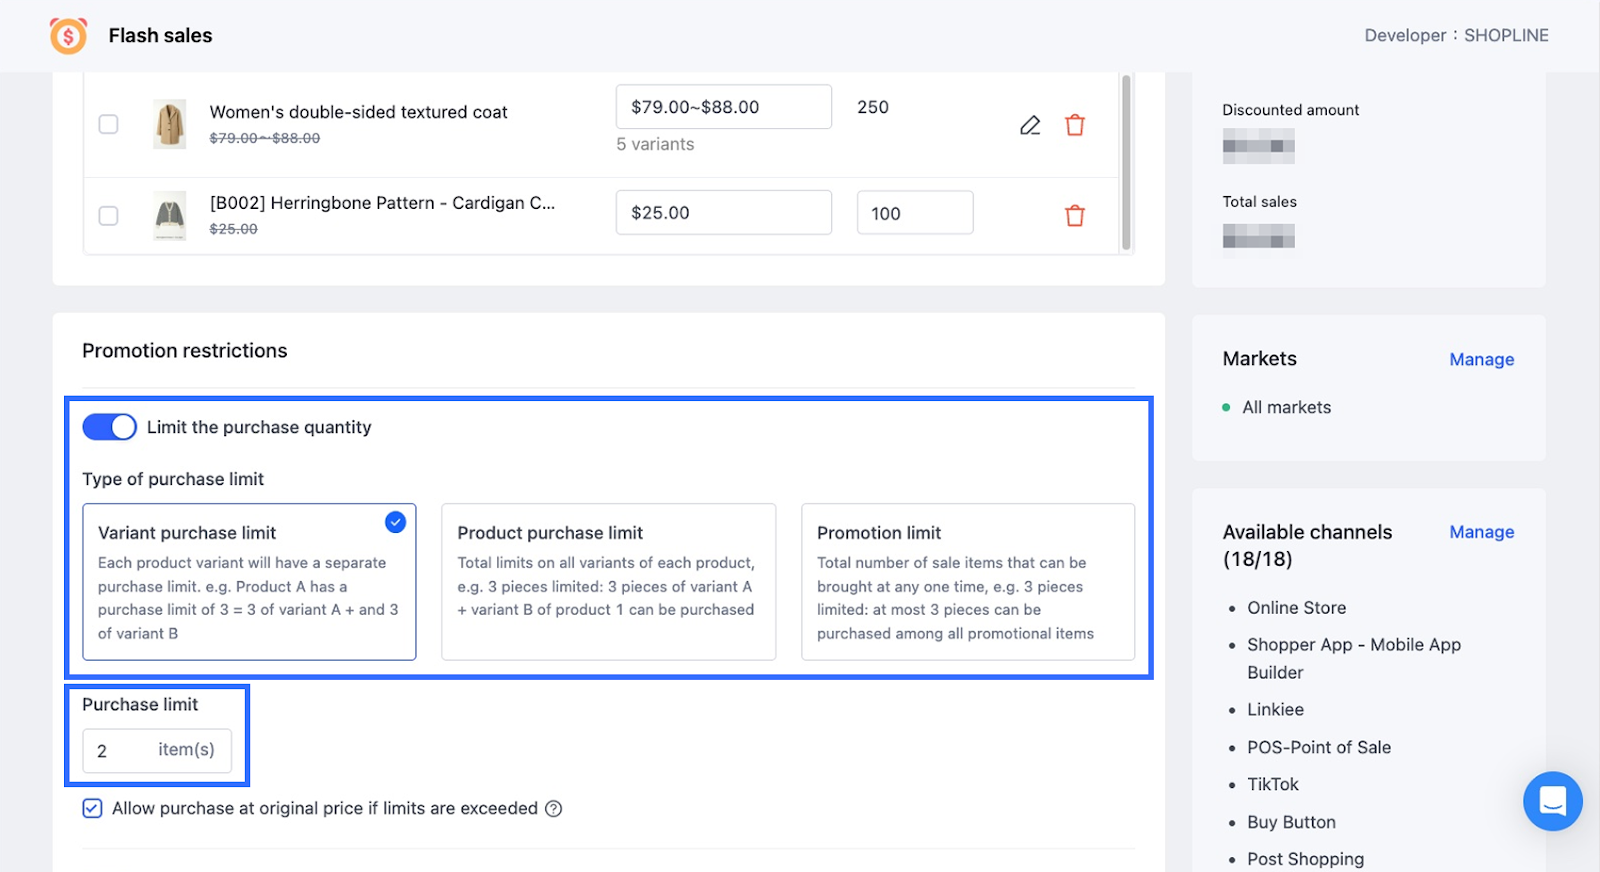Select the Women's textured coat checkbox
Viewport: 1600px width, 872px height.
coord(108,124)
